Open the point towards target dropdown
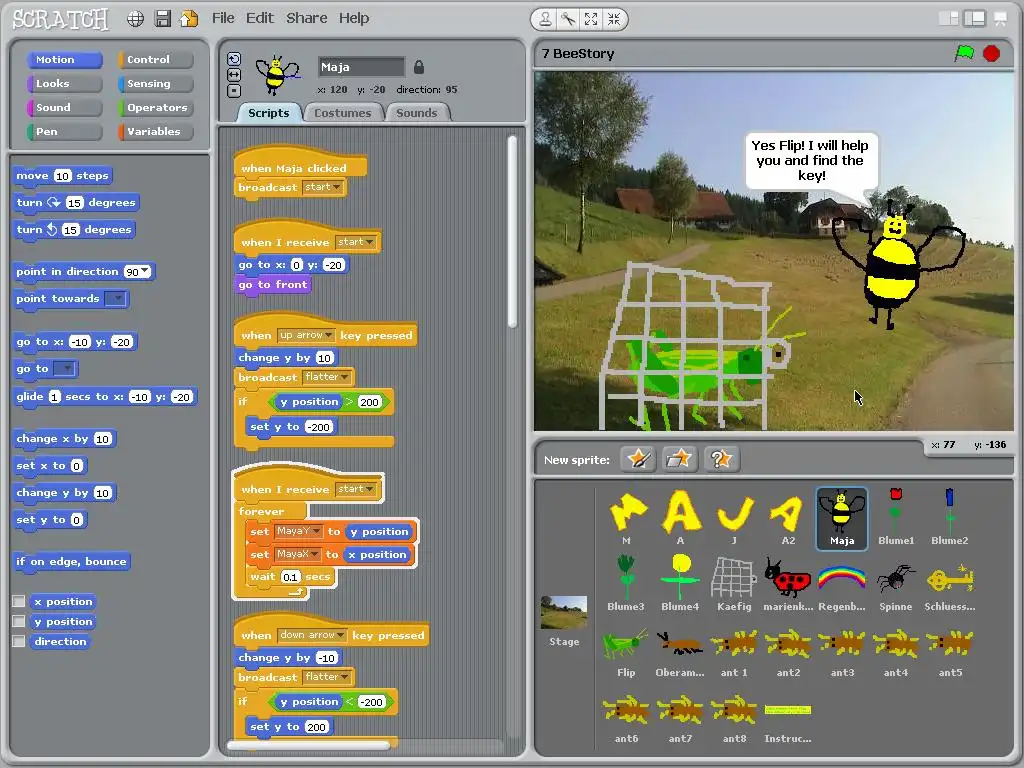1024x768 pixels. (116, 298)
